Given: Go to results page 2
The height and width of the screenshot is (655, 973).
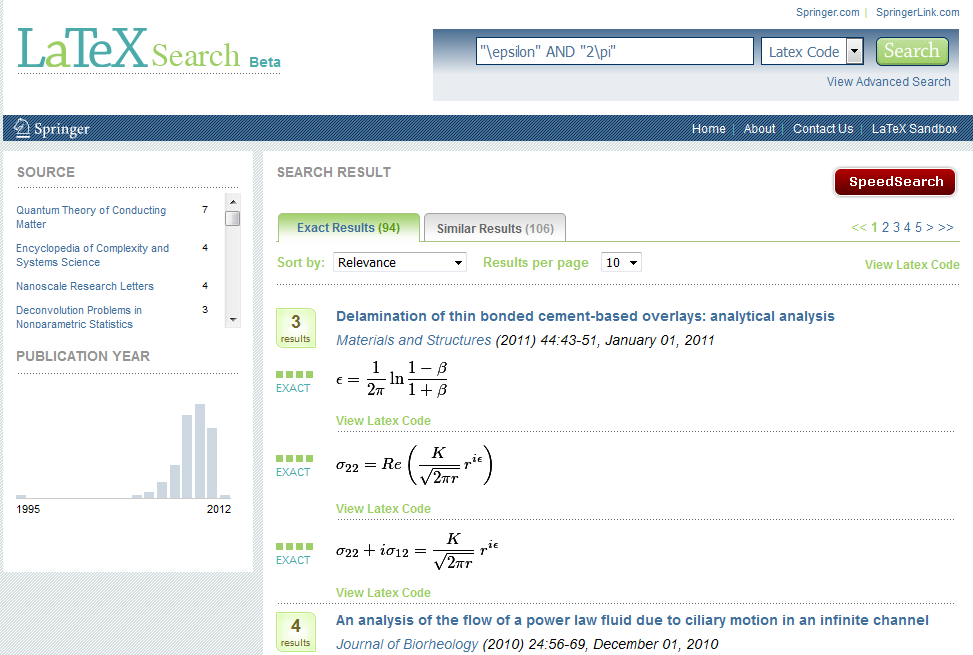Looking at the screenshot, I should pos(886,228).
